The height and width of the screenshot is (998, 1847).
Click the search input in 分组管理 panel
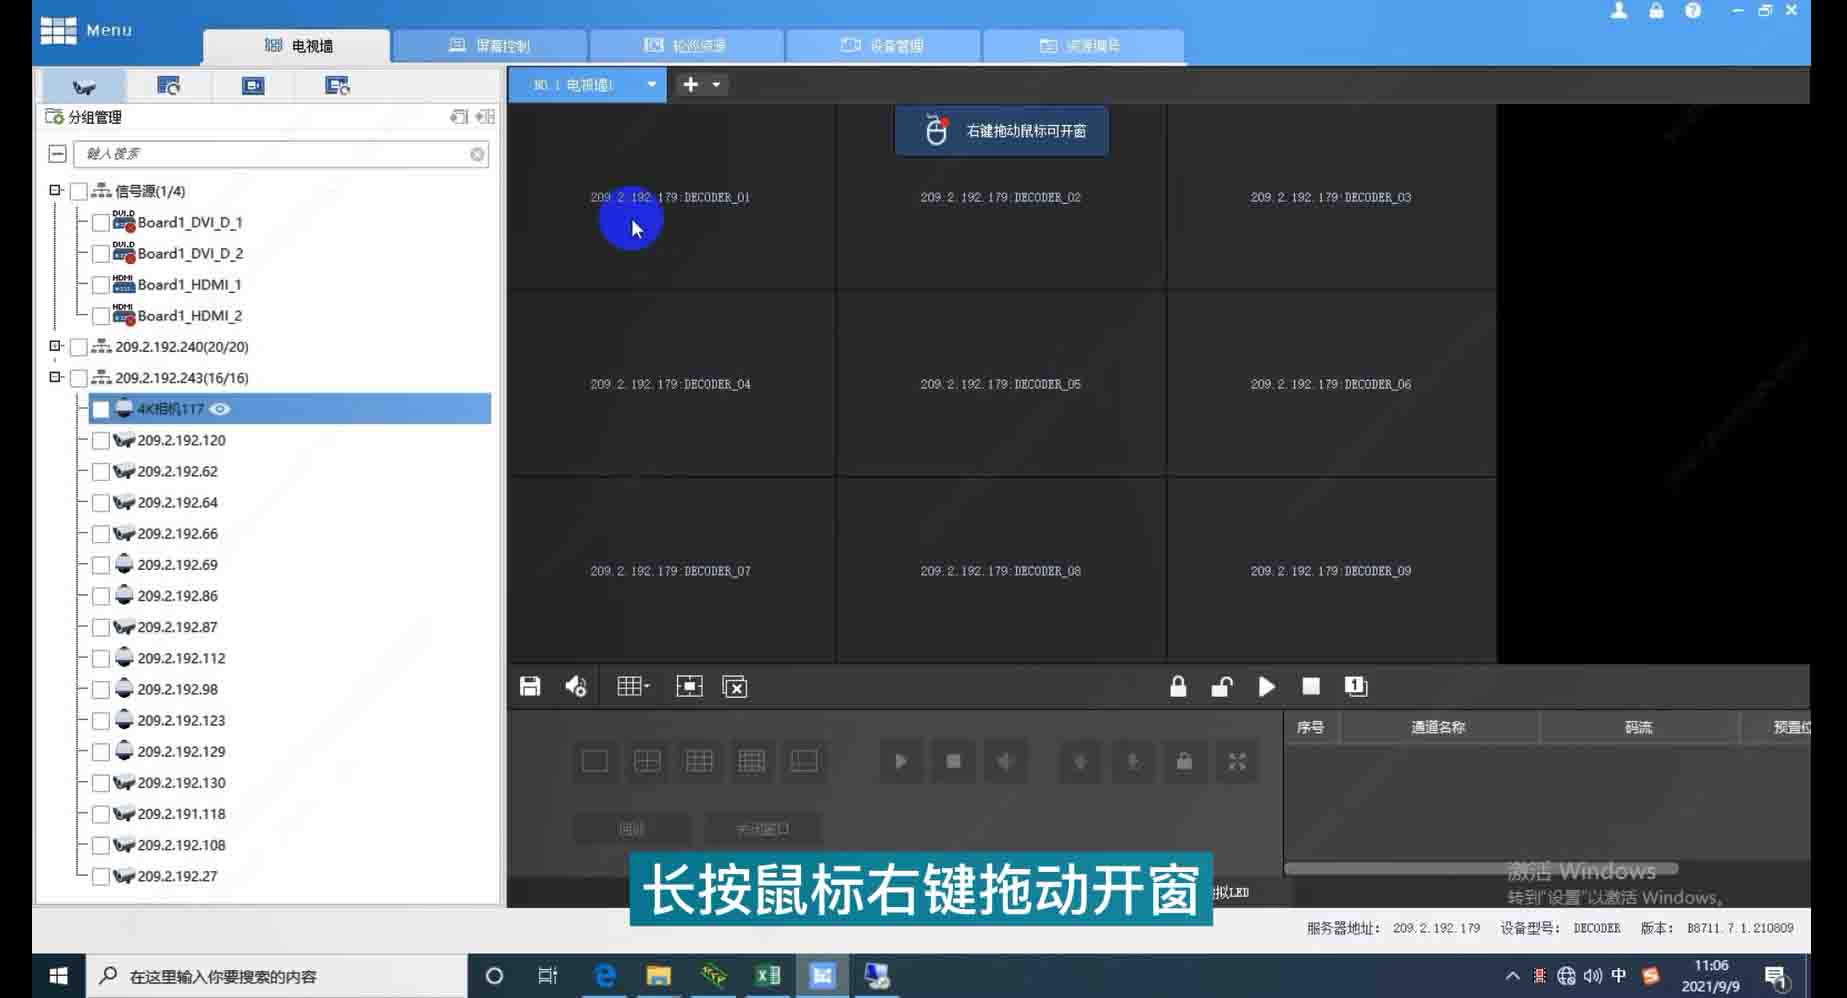tap(275, 154)
